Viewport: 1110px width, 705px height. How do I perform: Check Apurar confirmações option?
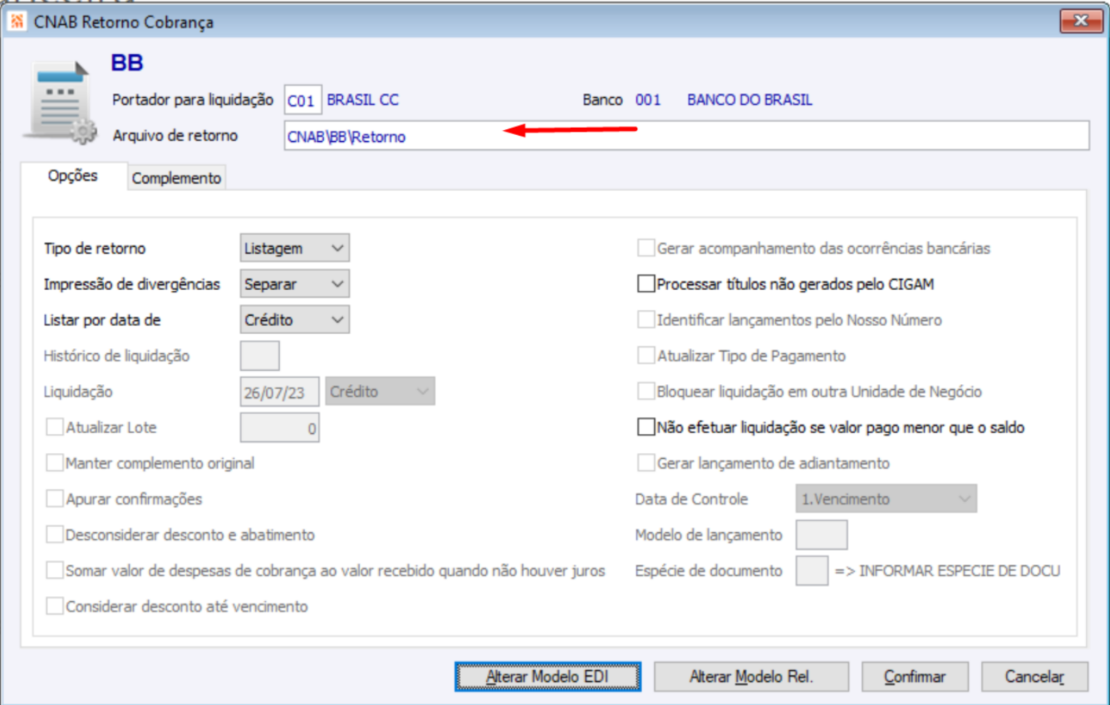pyautogui.click(x=55, y=498)
